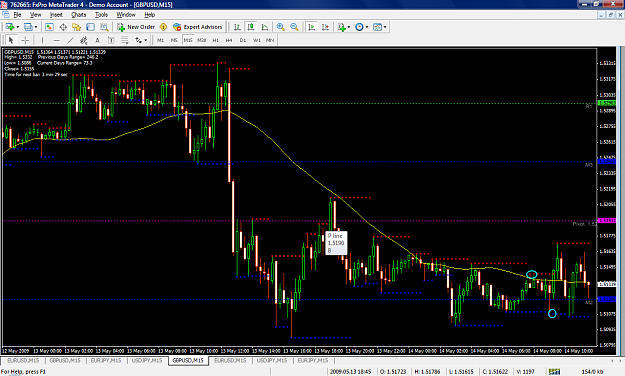Switch to W1 timeframe
Image resolution: width=625 pixels, height=376 pixels.
[x=257, y=40]
